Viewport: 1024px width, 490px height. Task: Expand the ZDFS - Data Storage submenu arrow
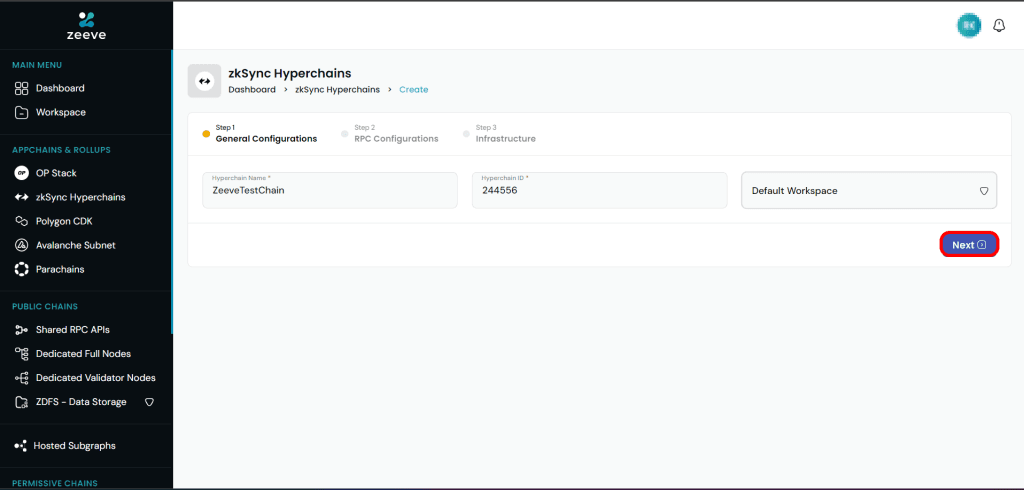(x=149, y=402)
